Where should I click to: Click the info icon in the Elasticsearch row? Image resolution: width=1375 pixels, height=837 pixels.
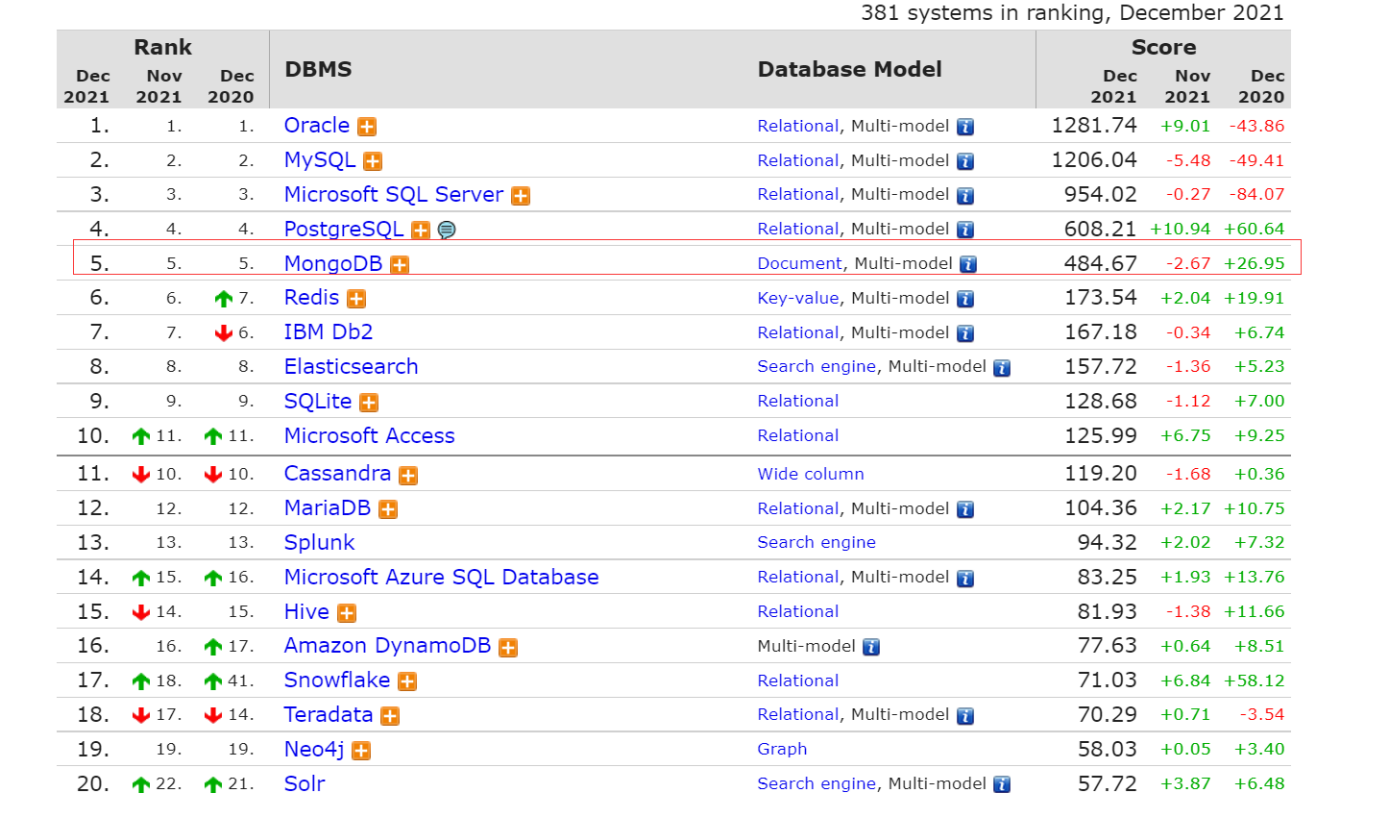coord(1002,368)
